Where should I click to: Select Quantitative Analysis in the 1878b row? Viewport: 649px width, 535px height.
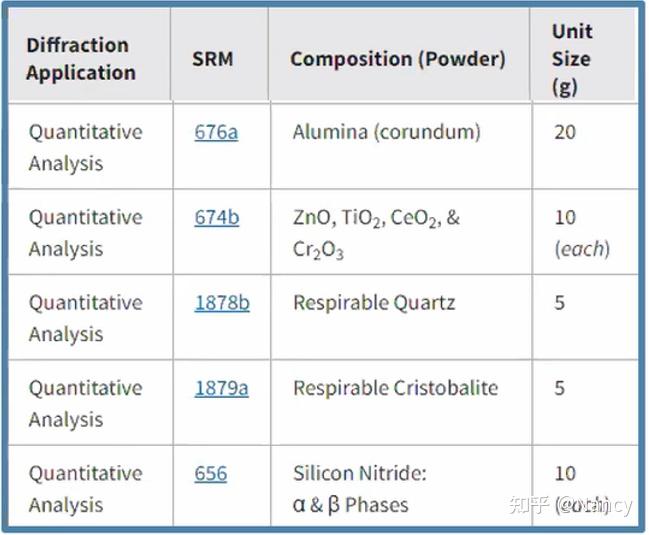[85, 318]
